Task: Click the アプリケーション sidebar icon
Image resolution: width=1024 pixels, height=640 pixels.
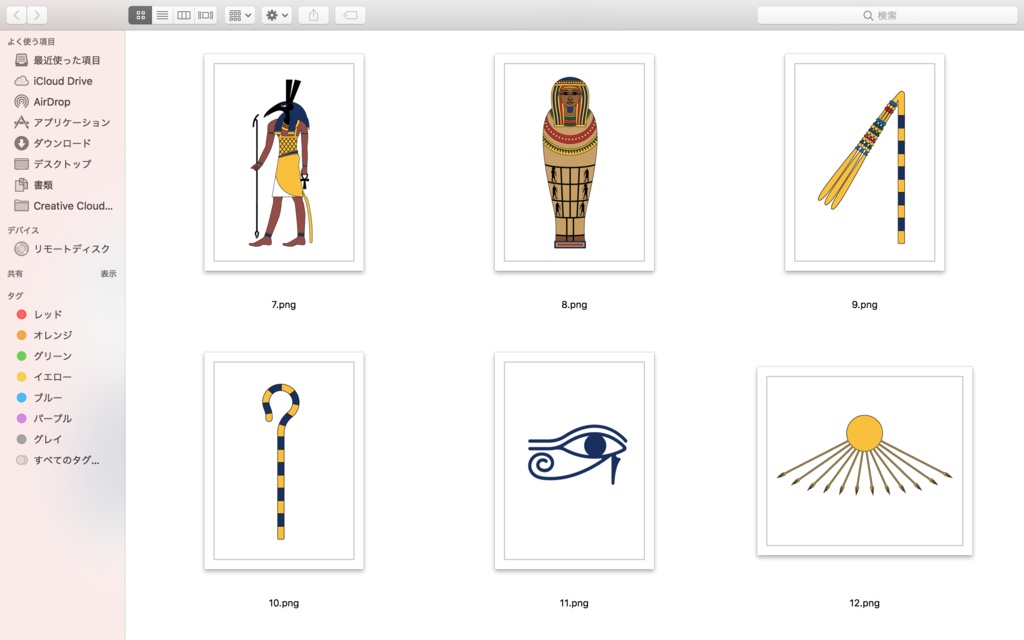Action: 22,122
